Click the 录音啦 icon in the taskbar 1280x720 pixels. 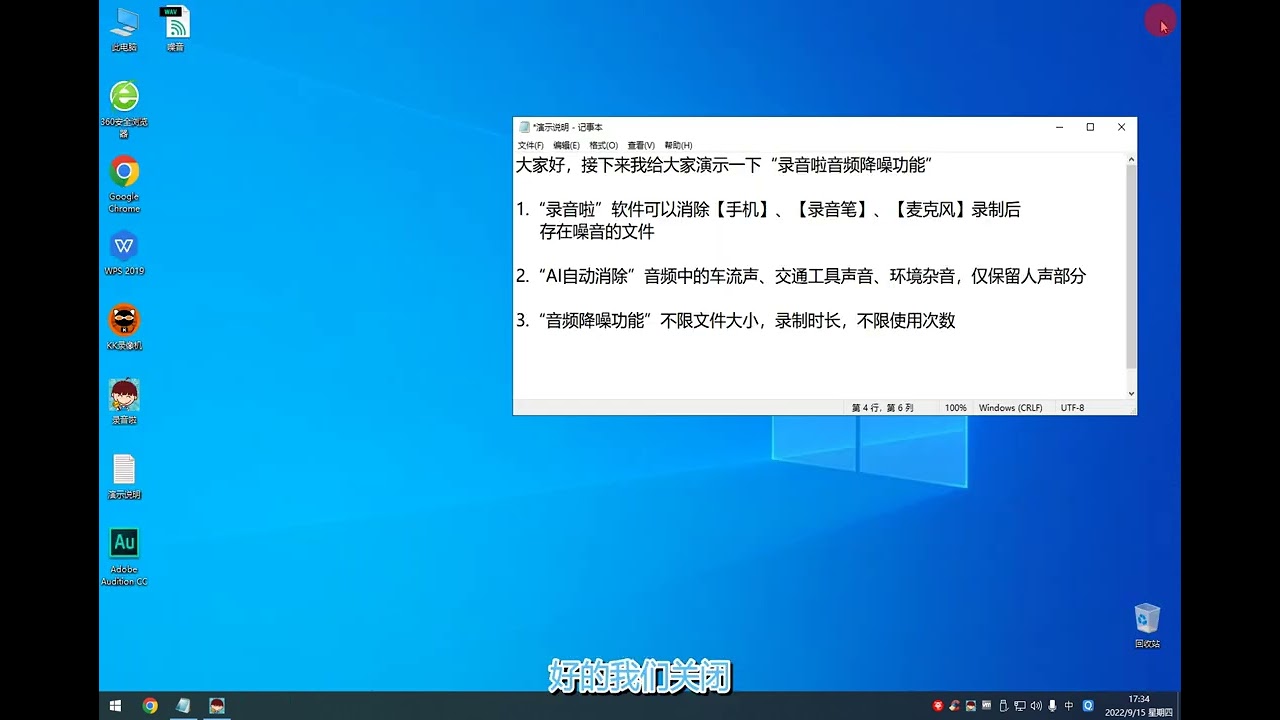pyautogui.click(x=216, y=706)
